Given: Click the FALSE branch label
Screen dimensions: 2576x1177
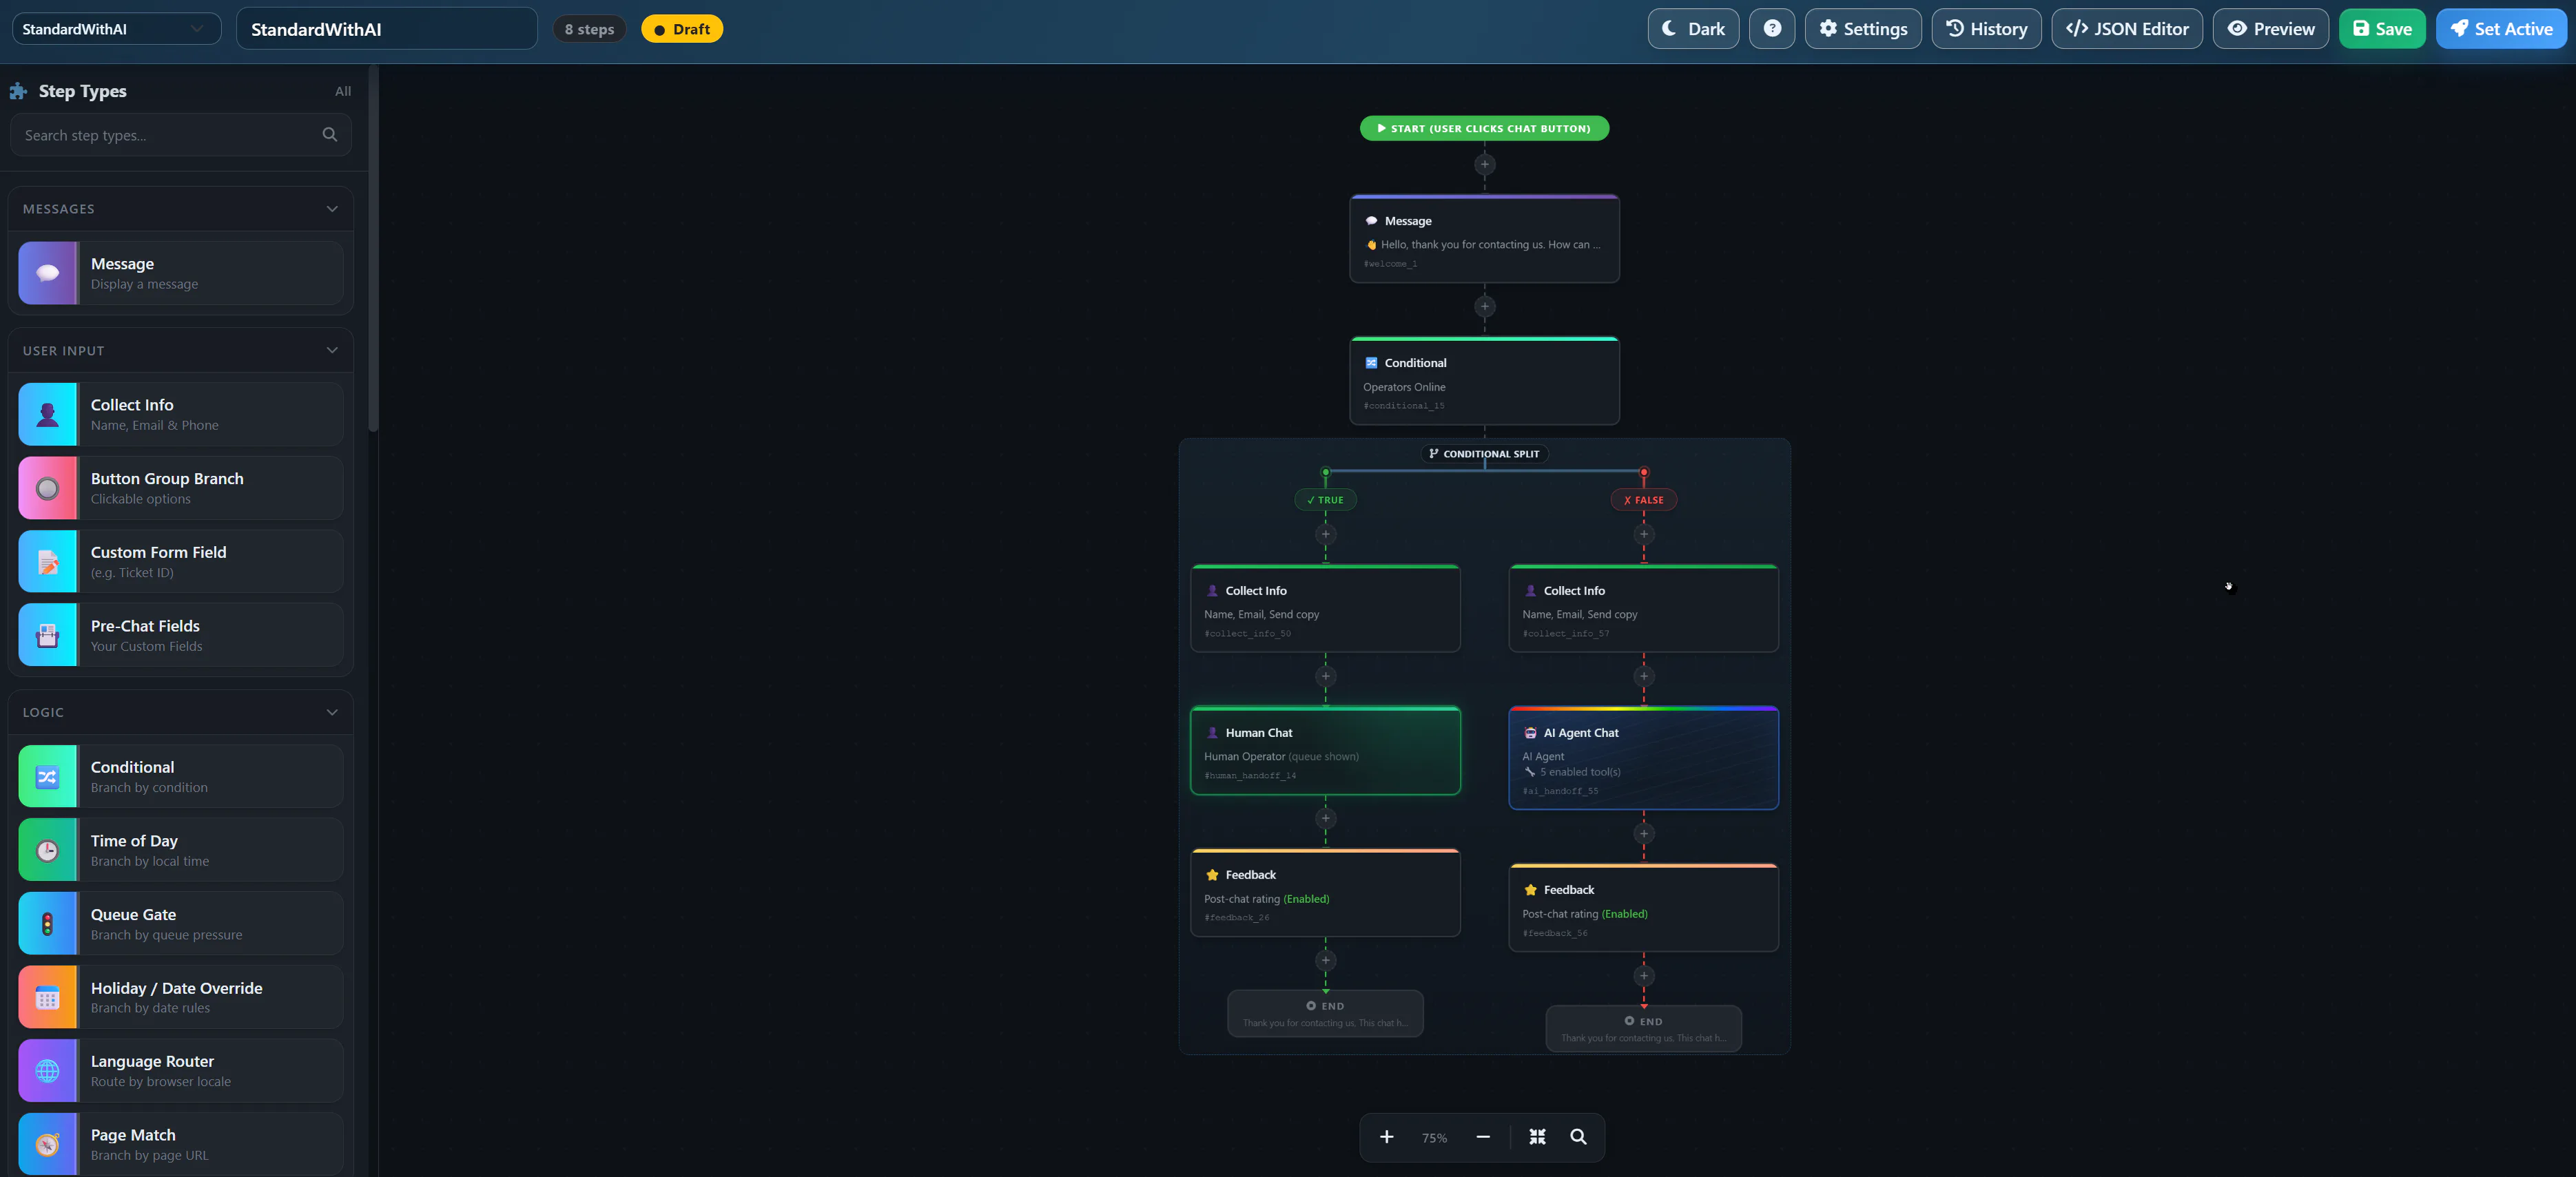Looking at the screenshot, I should click(1643, 500).
